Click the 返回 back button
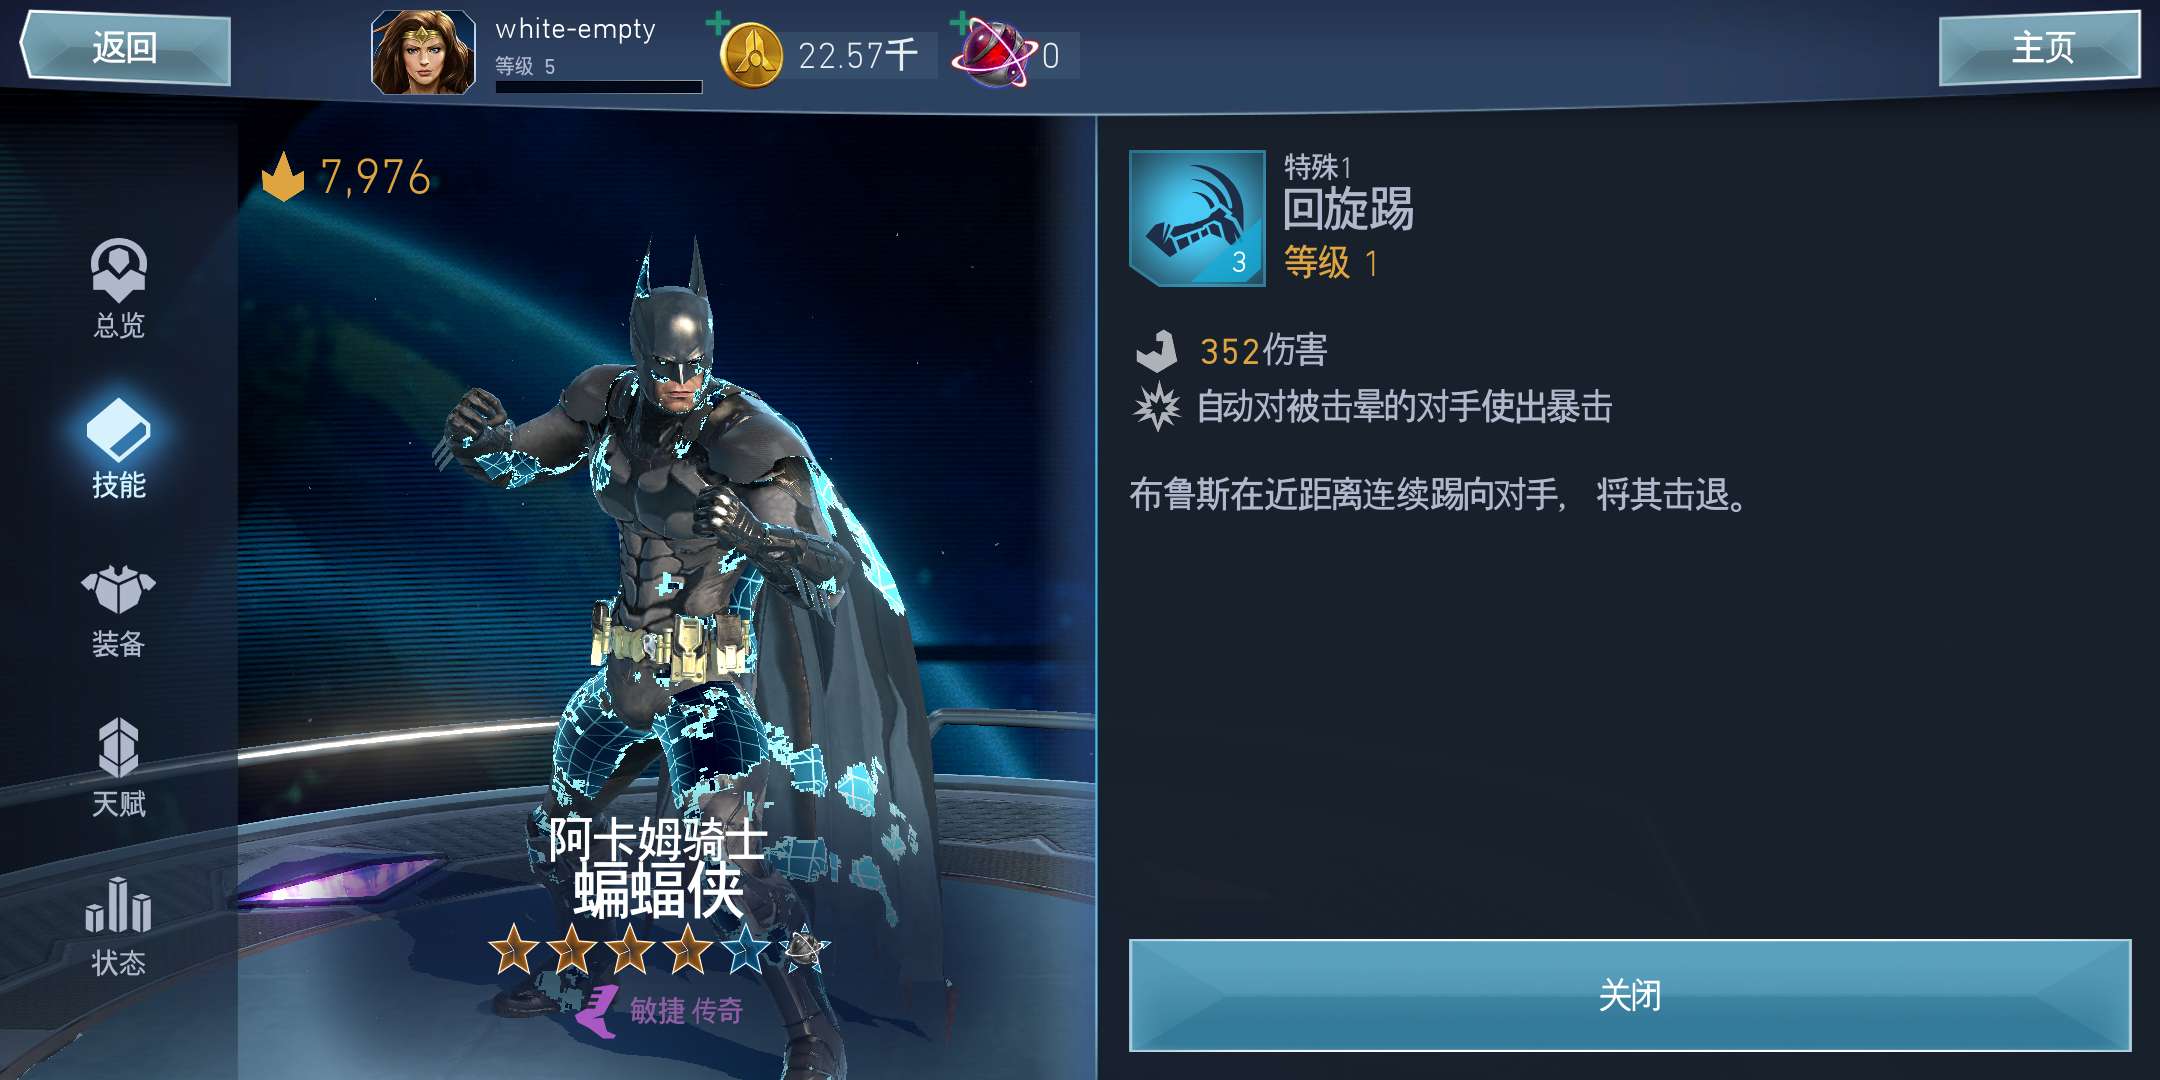This screenshot has height=1080, width=2160. [x=125, y=47]
